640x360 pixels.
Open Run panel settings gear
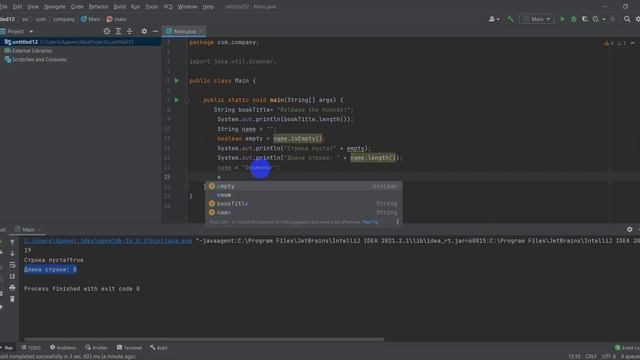[630, 229]
